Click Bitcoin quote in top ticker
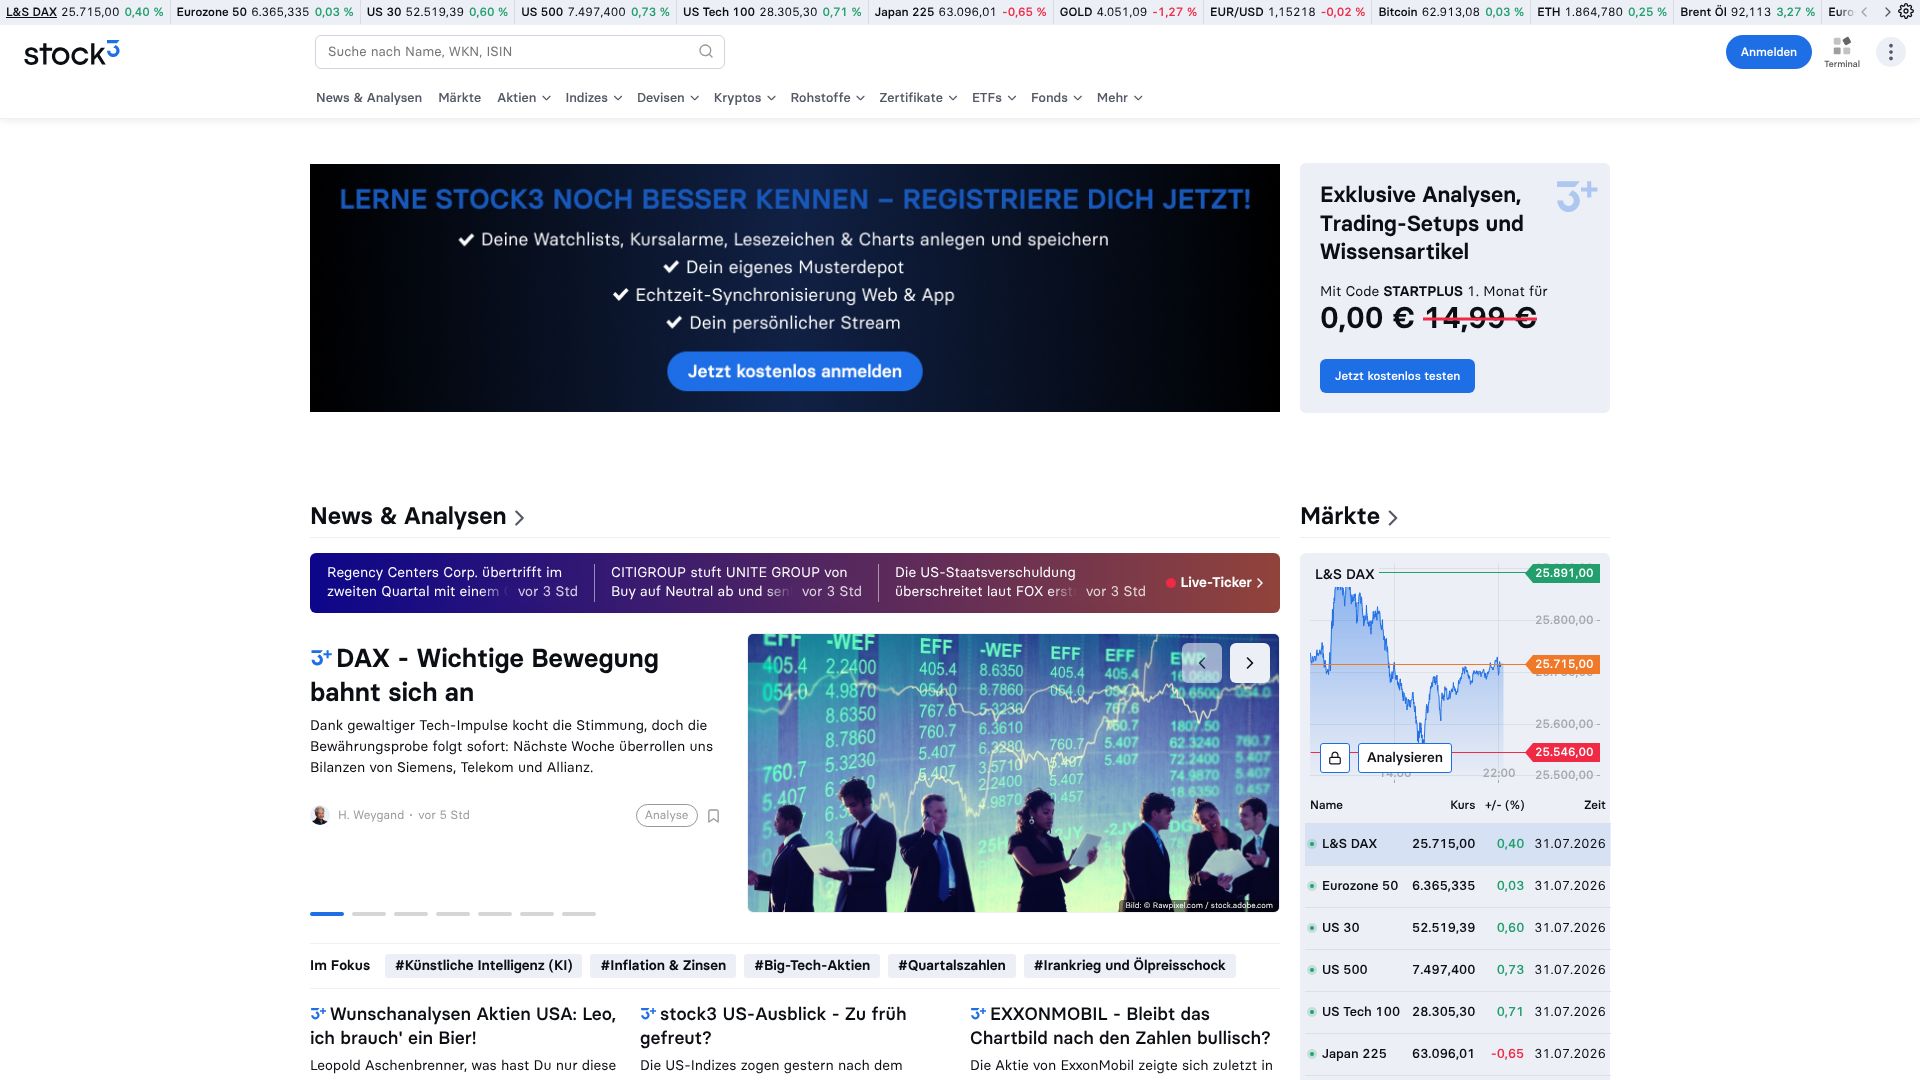 coord(1451,12)
